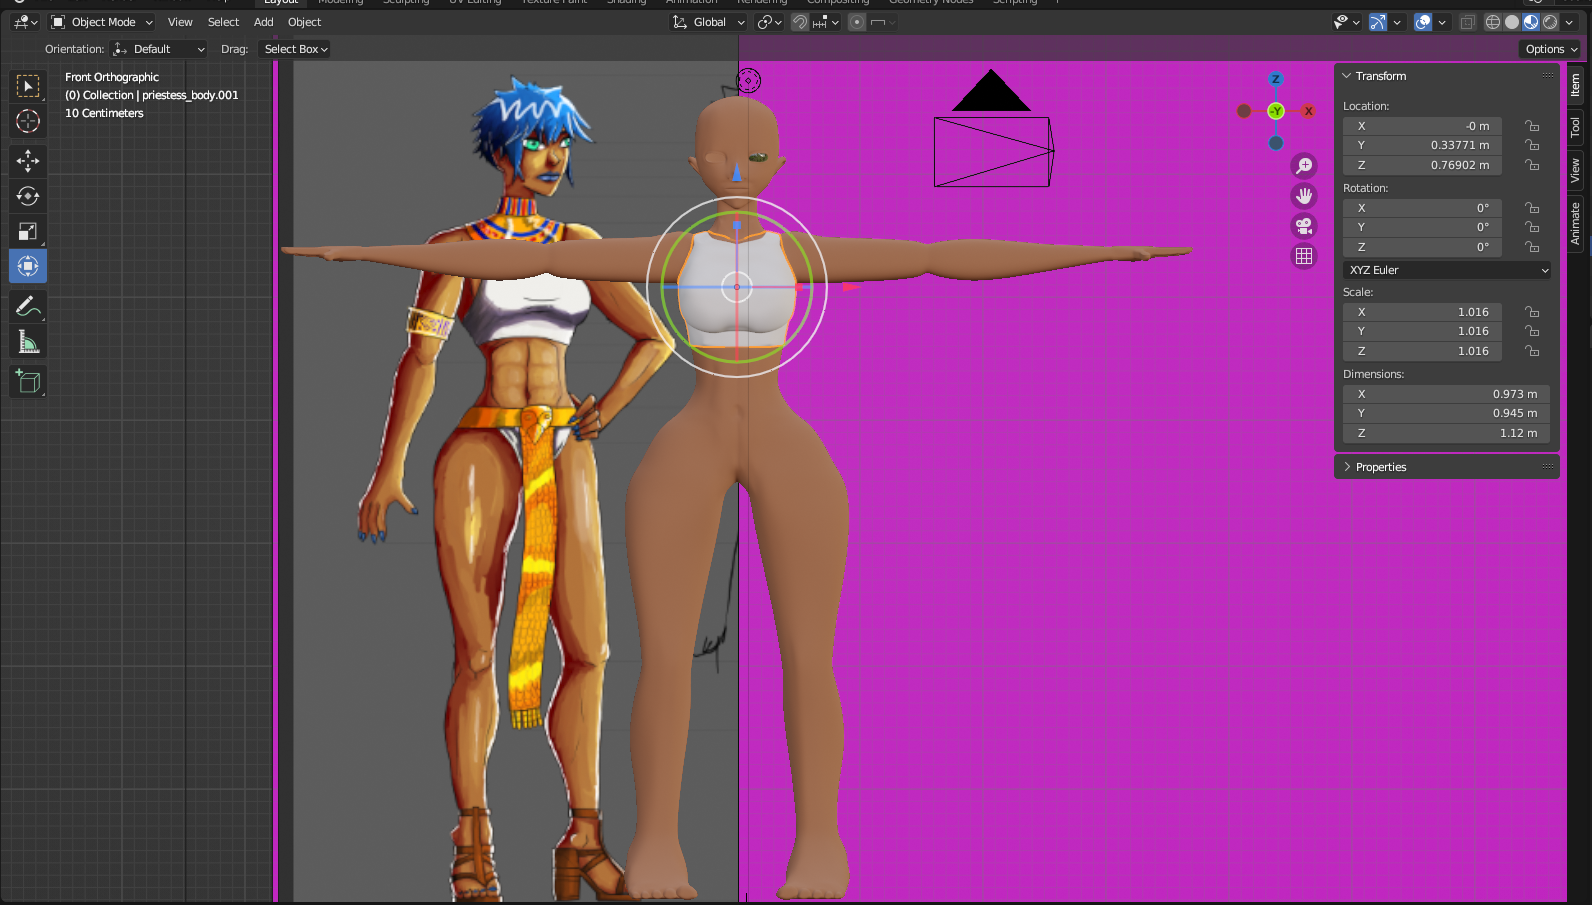Click the Location Z field 0.76902 m
The height and width of the screenshot is (905, 1592).
[x=1422, y=165]
